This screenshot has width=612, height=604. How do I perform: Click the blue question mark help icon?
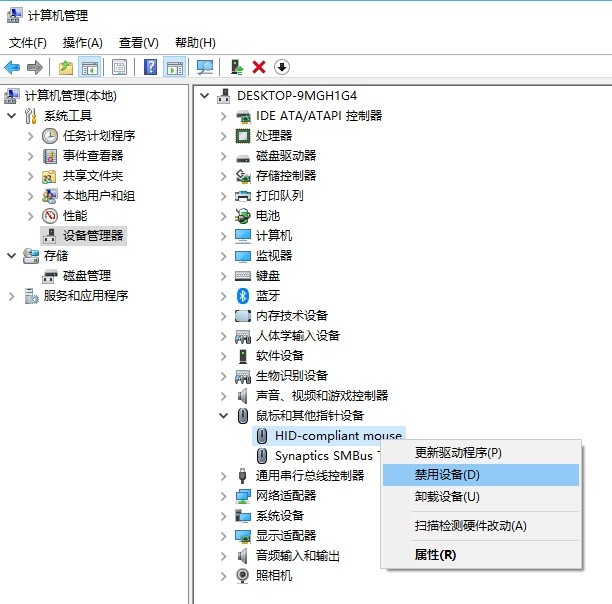(150, 68)
